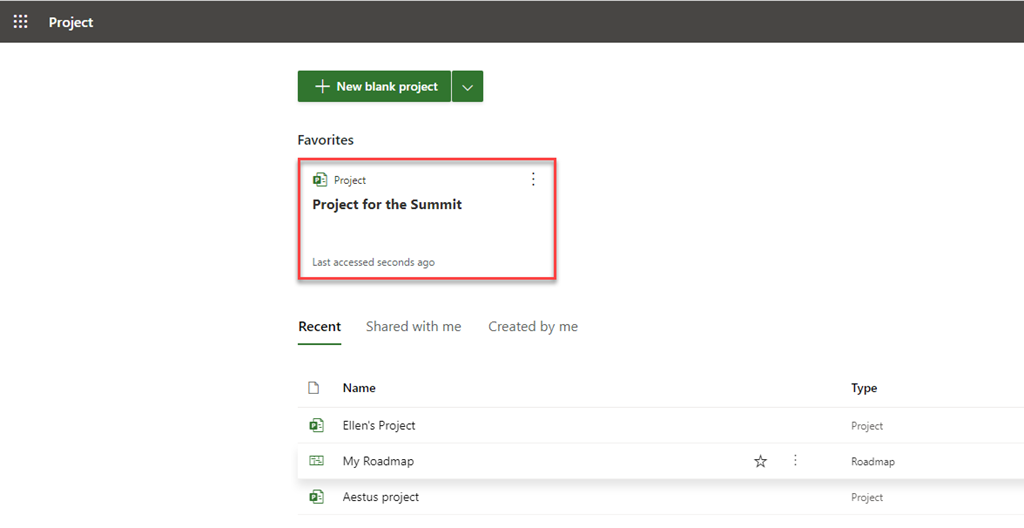
Task: Click the Project icon on favorite card
Action: coord(320,180)
